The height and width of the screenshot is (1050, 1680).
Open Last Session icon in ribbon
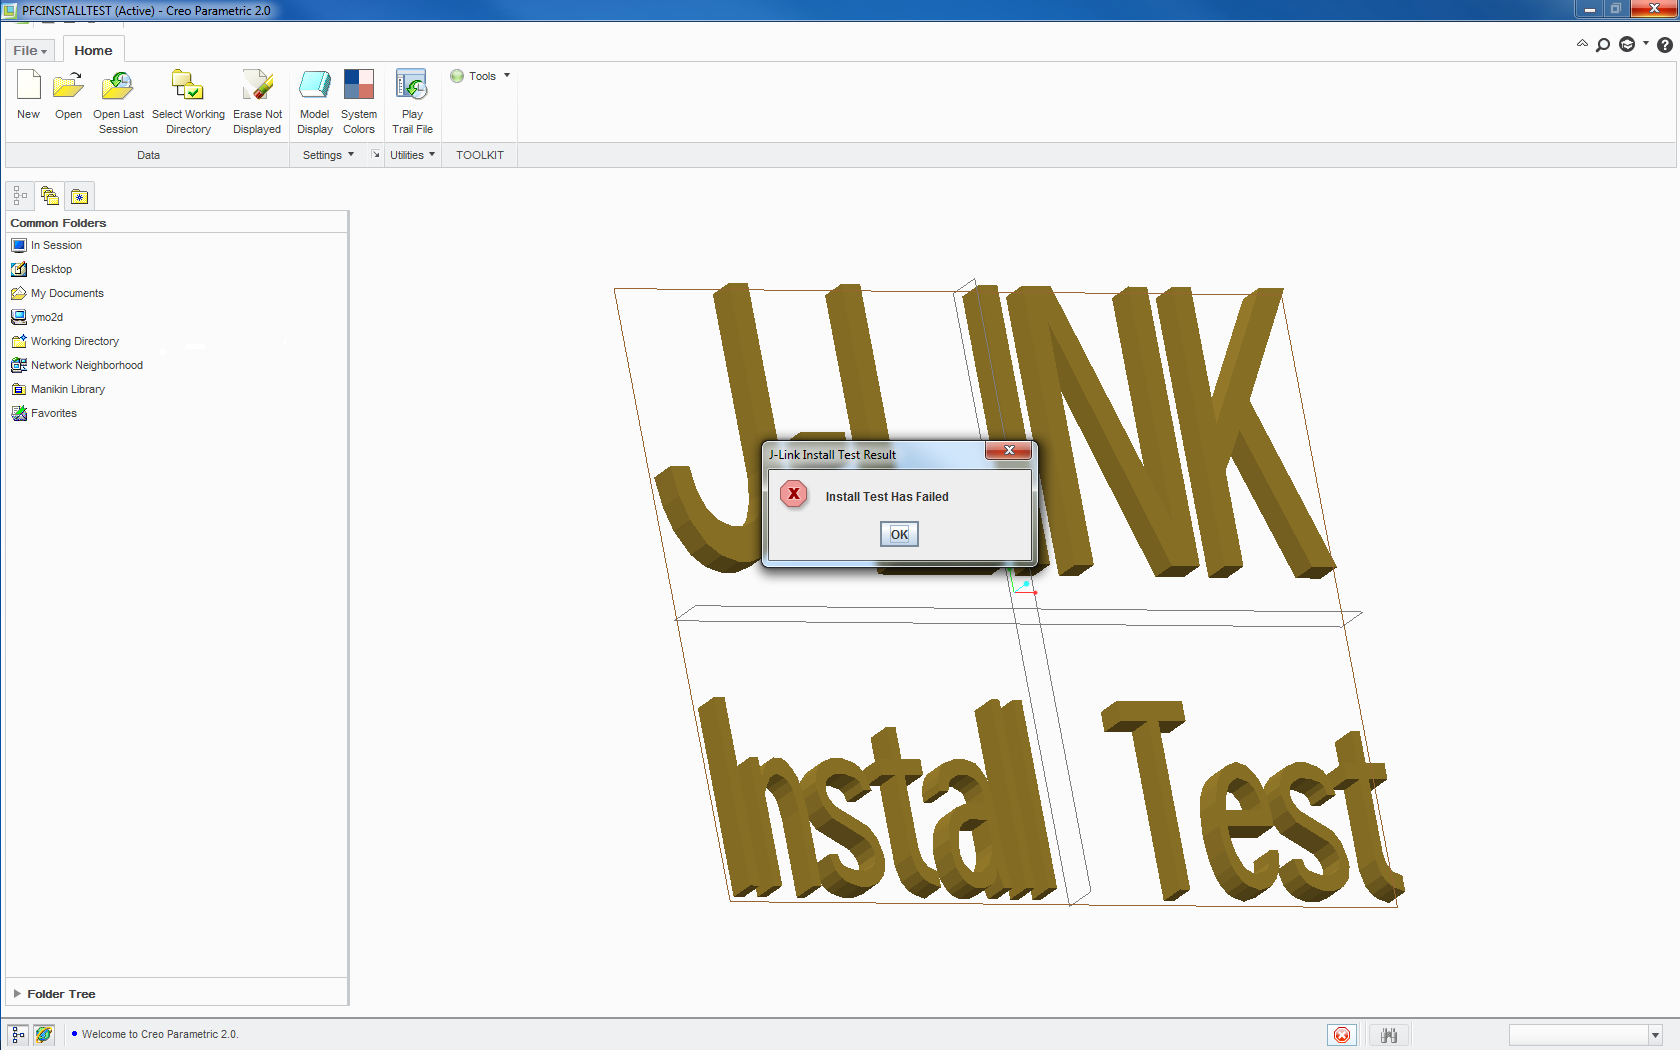pos(118,86)
